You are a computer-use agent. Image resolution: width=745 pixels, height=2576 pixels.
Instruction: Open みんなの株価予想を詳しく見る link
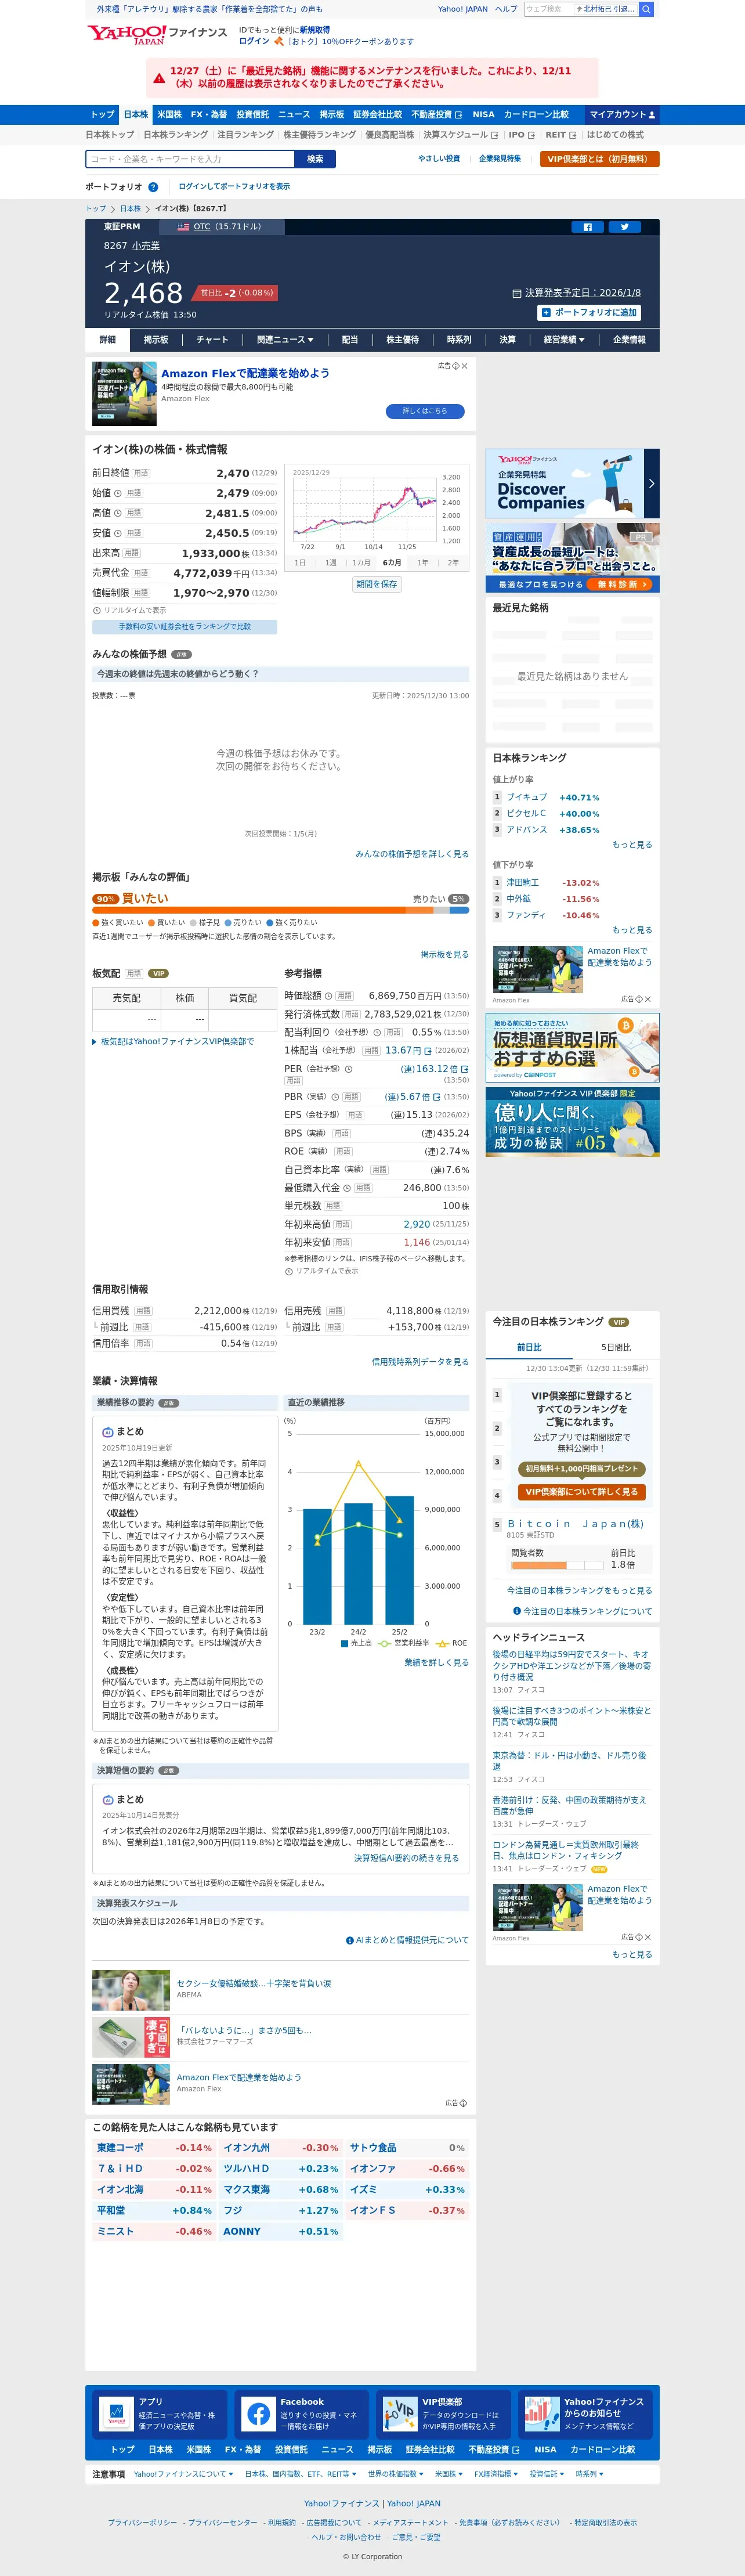point(412,854)
